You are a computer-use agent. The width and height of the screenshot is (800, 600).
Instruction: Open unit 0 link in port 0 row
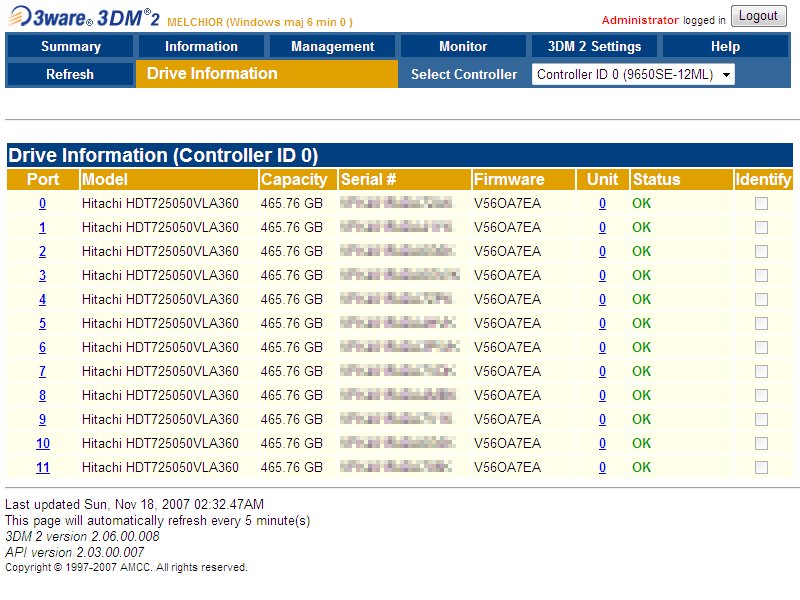(603, 204)
